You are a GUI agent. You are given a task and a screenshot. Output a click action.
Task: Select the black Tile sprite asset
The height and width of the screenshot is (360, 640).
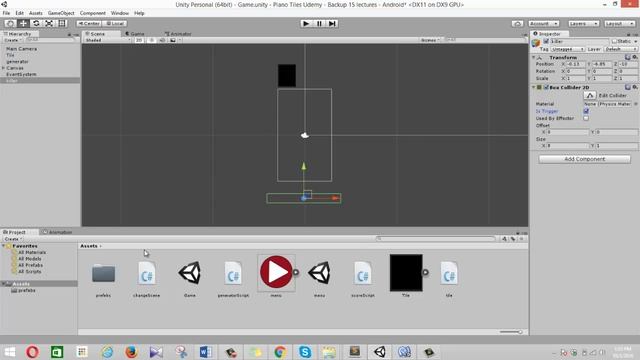(x=406, y=273)
